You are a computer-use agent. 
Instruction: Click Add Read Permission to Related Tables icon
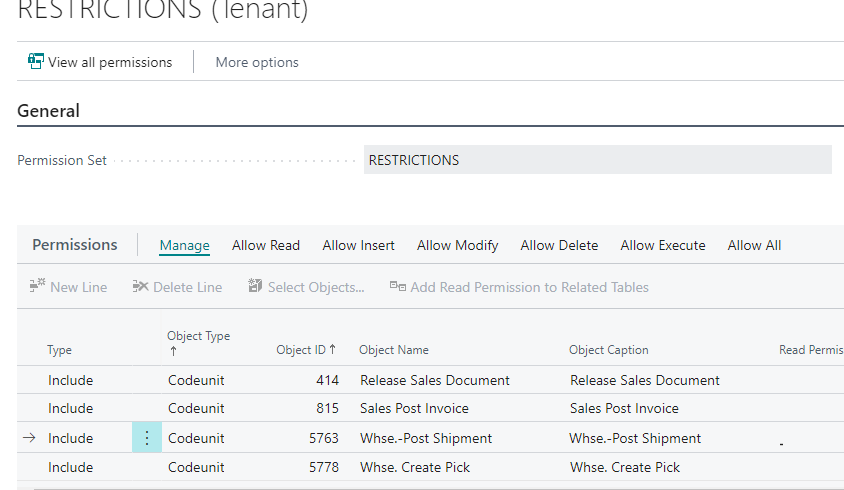(397, 287)
